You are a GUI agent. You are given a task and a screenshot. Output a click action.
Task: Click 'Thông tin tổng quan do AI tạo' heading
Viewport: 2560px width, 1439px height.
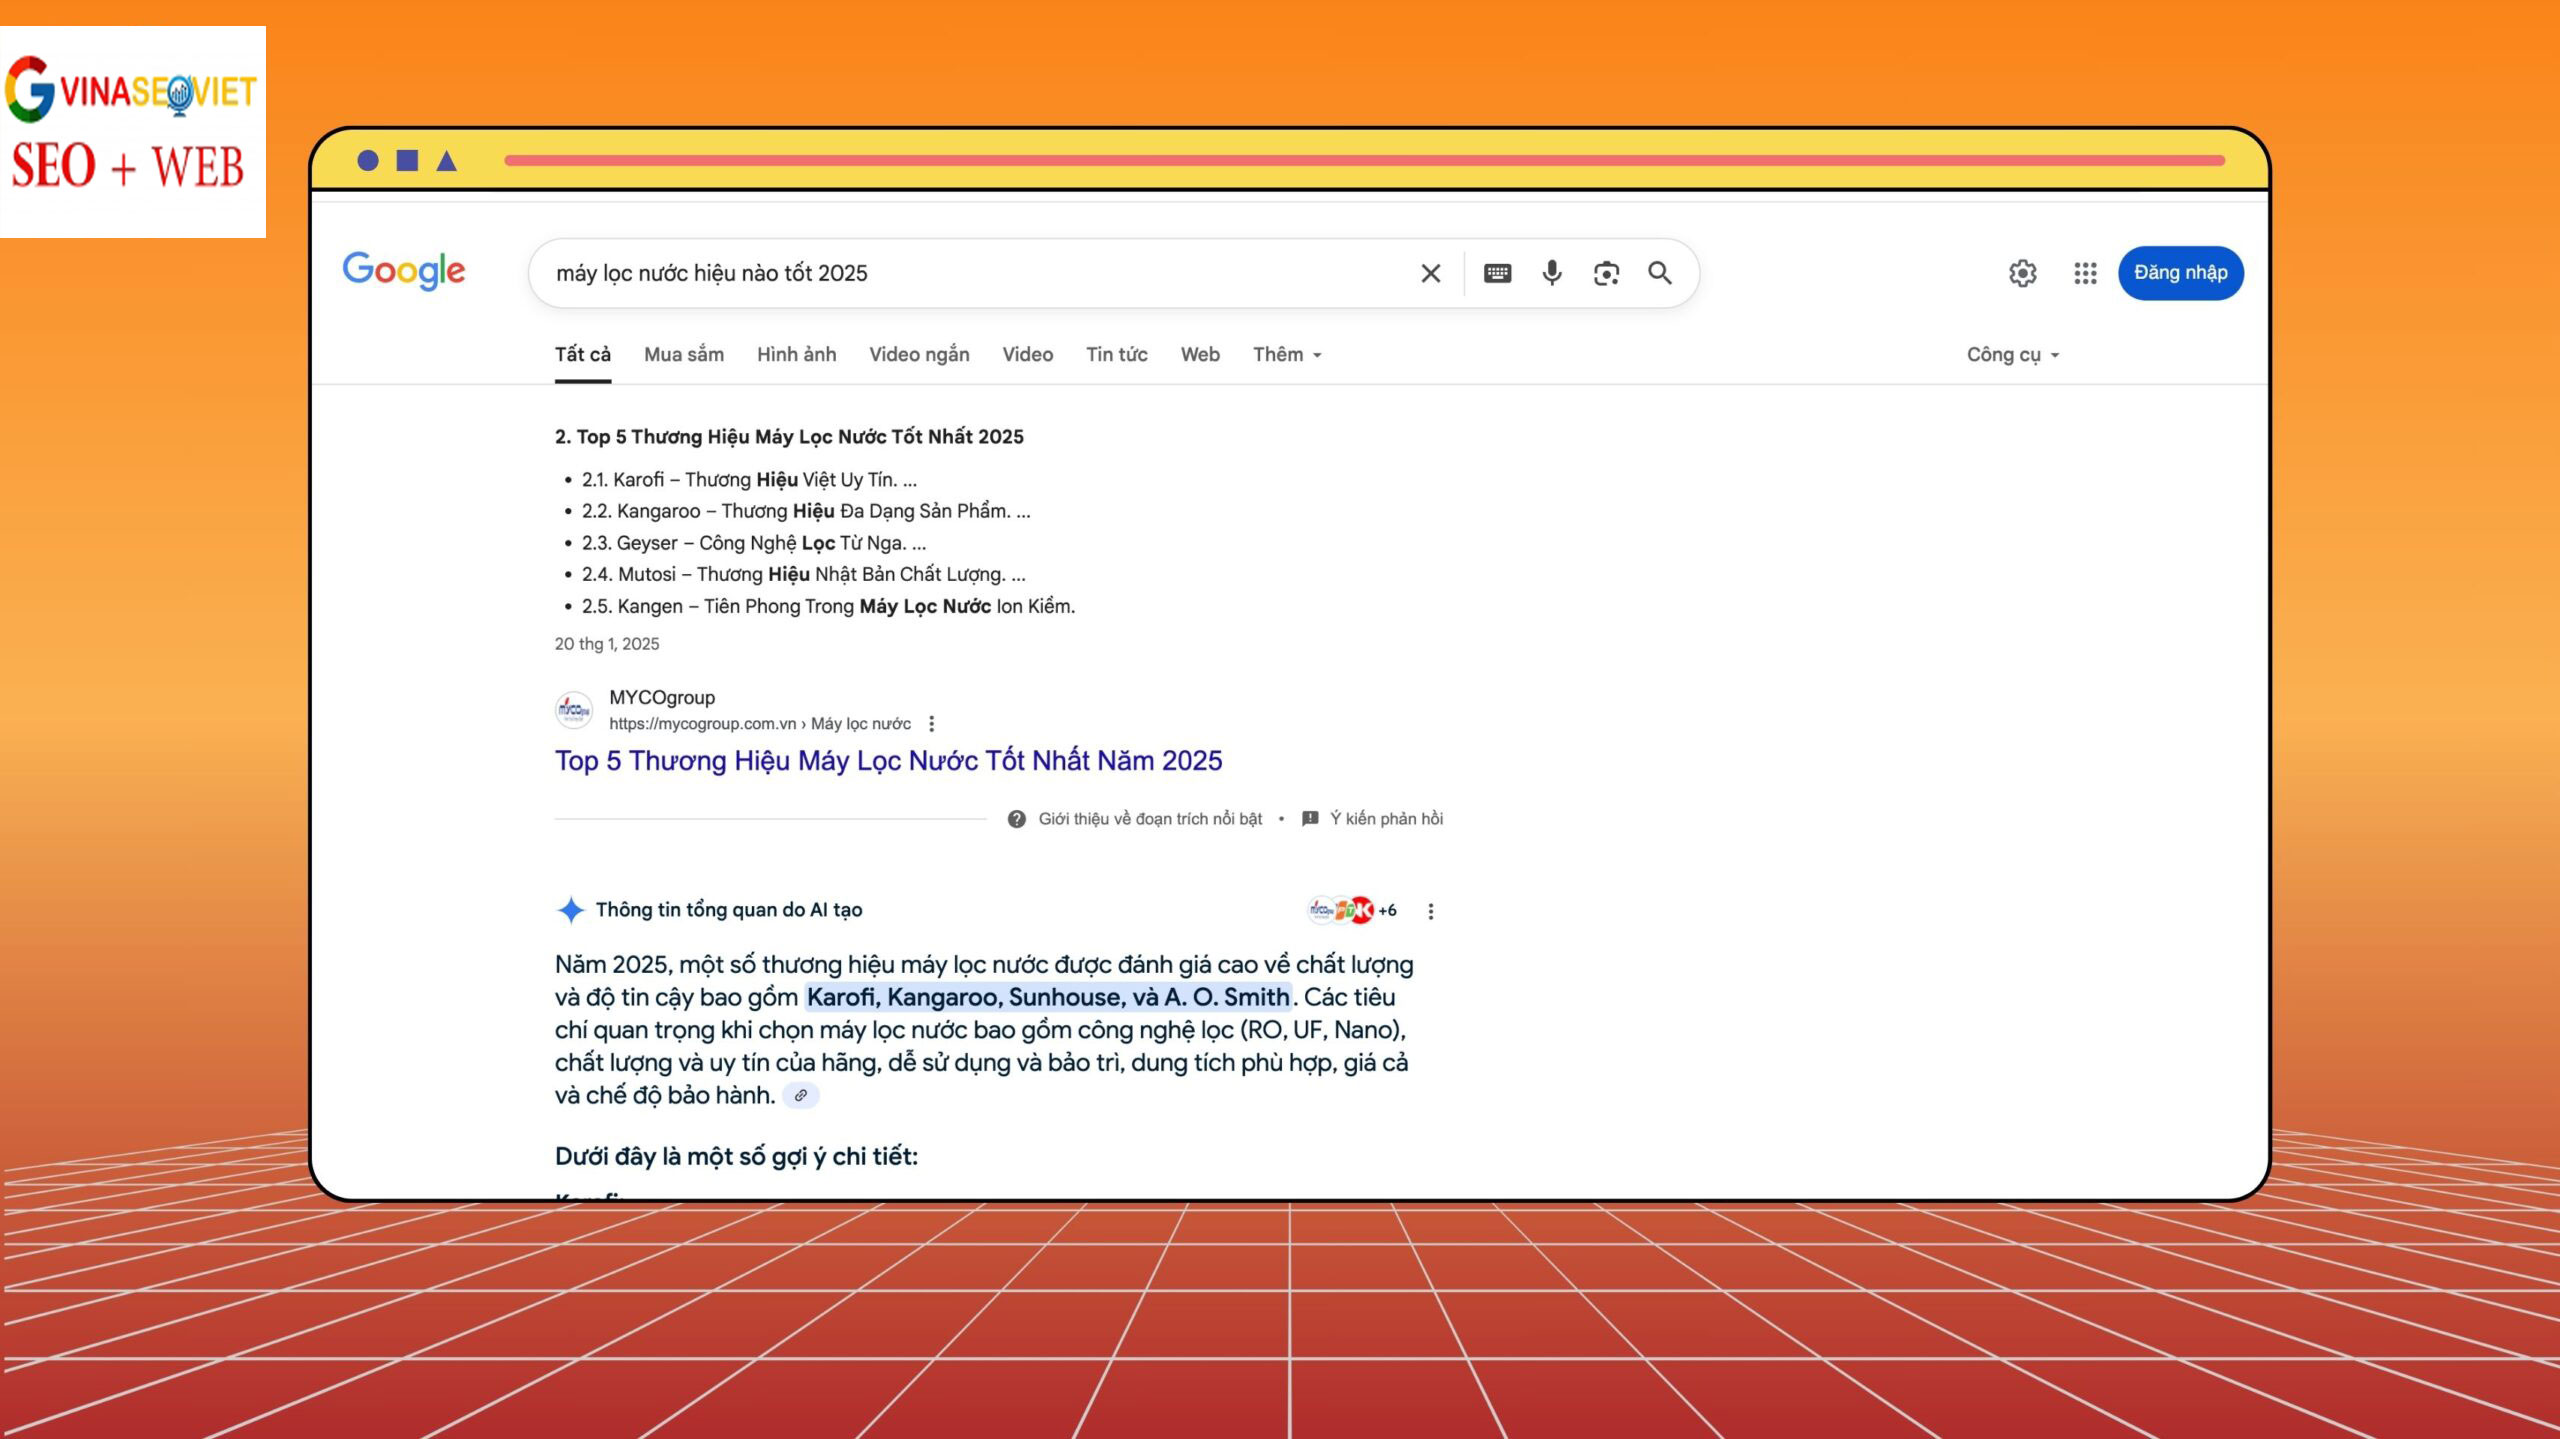pos(729,910)
